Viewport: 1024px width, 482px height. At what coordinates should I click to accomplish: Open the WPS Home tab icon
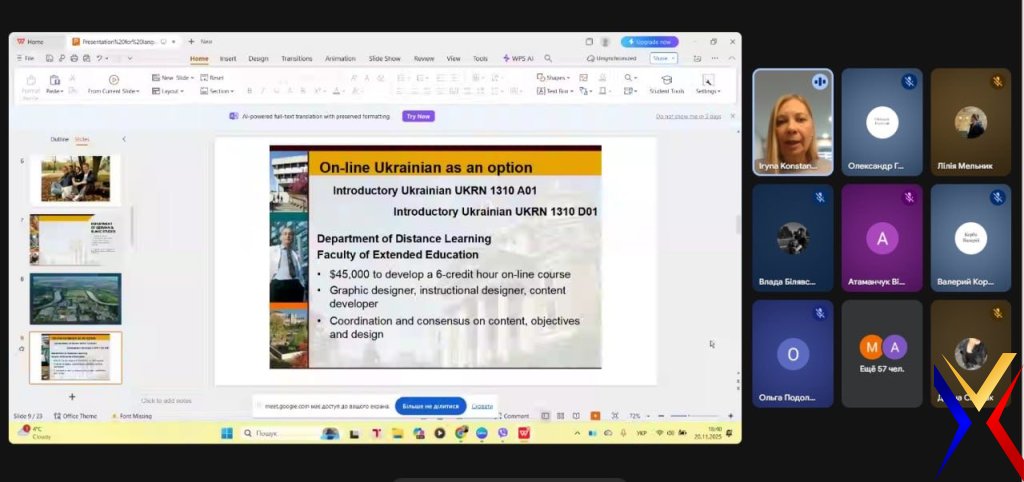coord(30,42)
